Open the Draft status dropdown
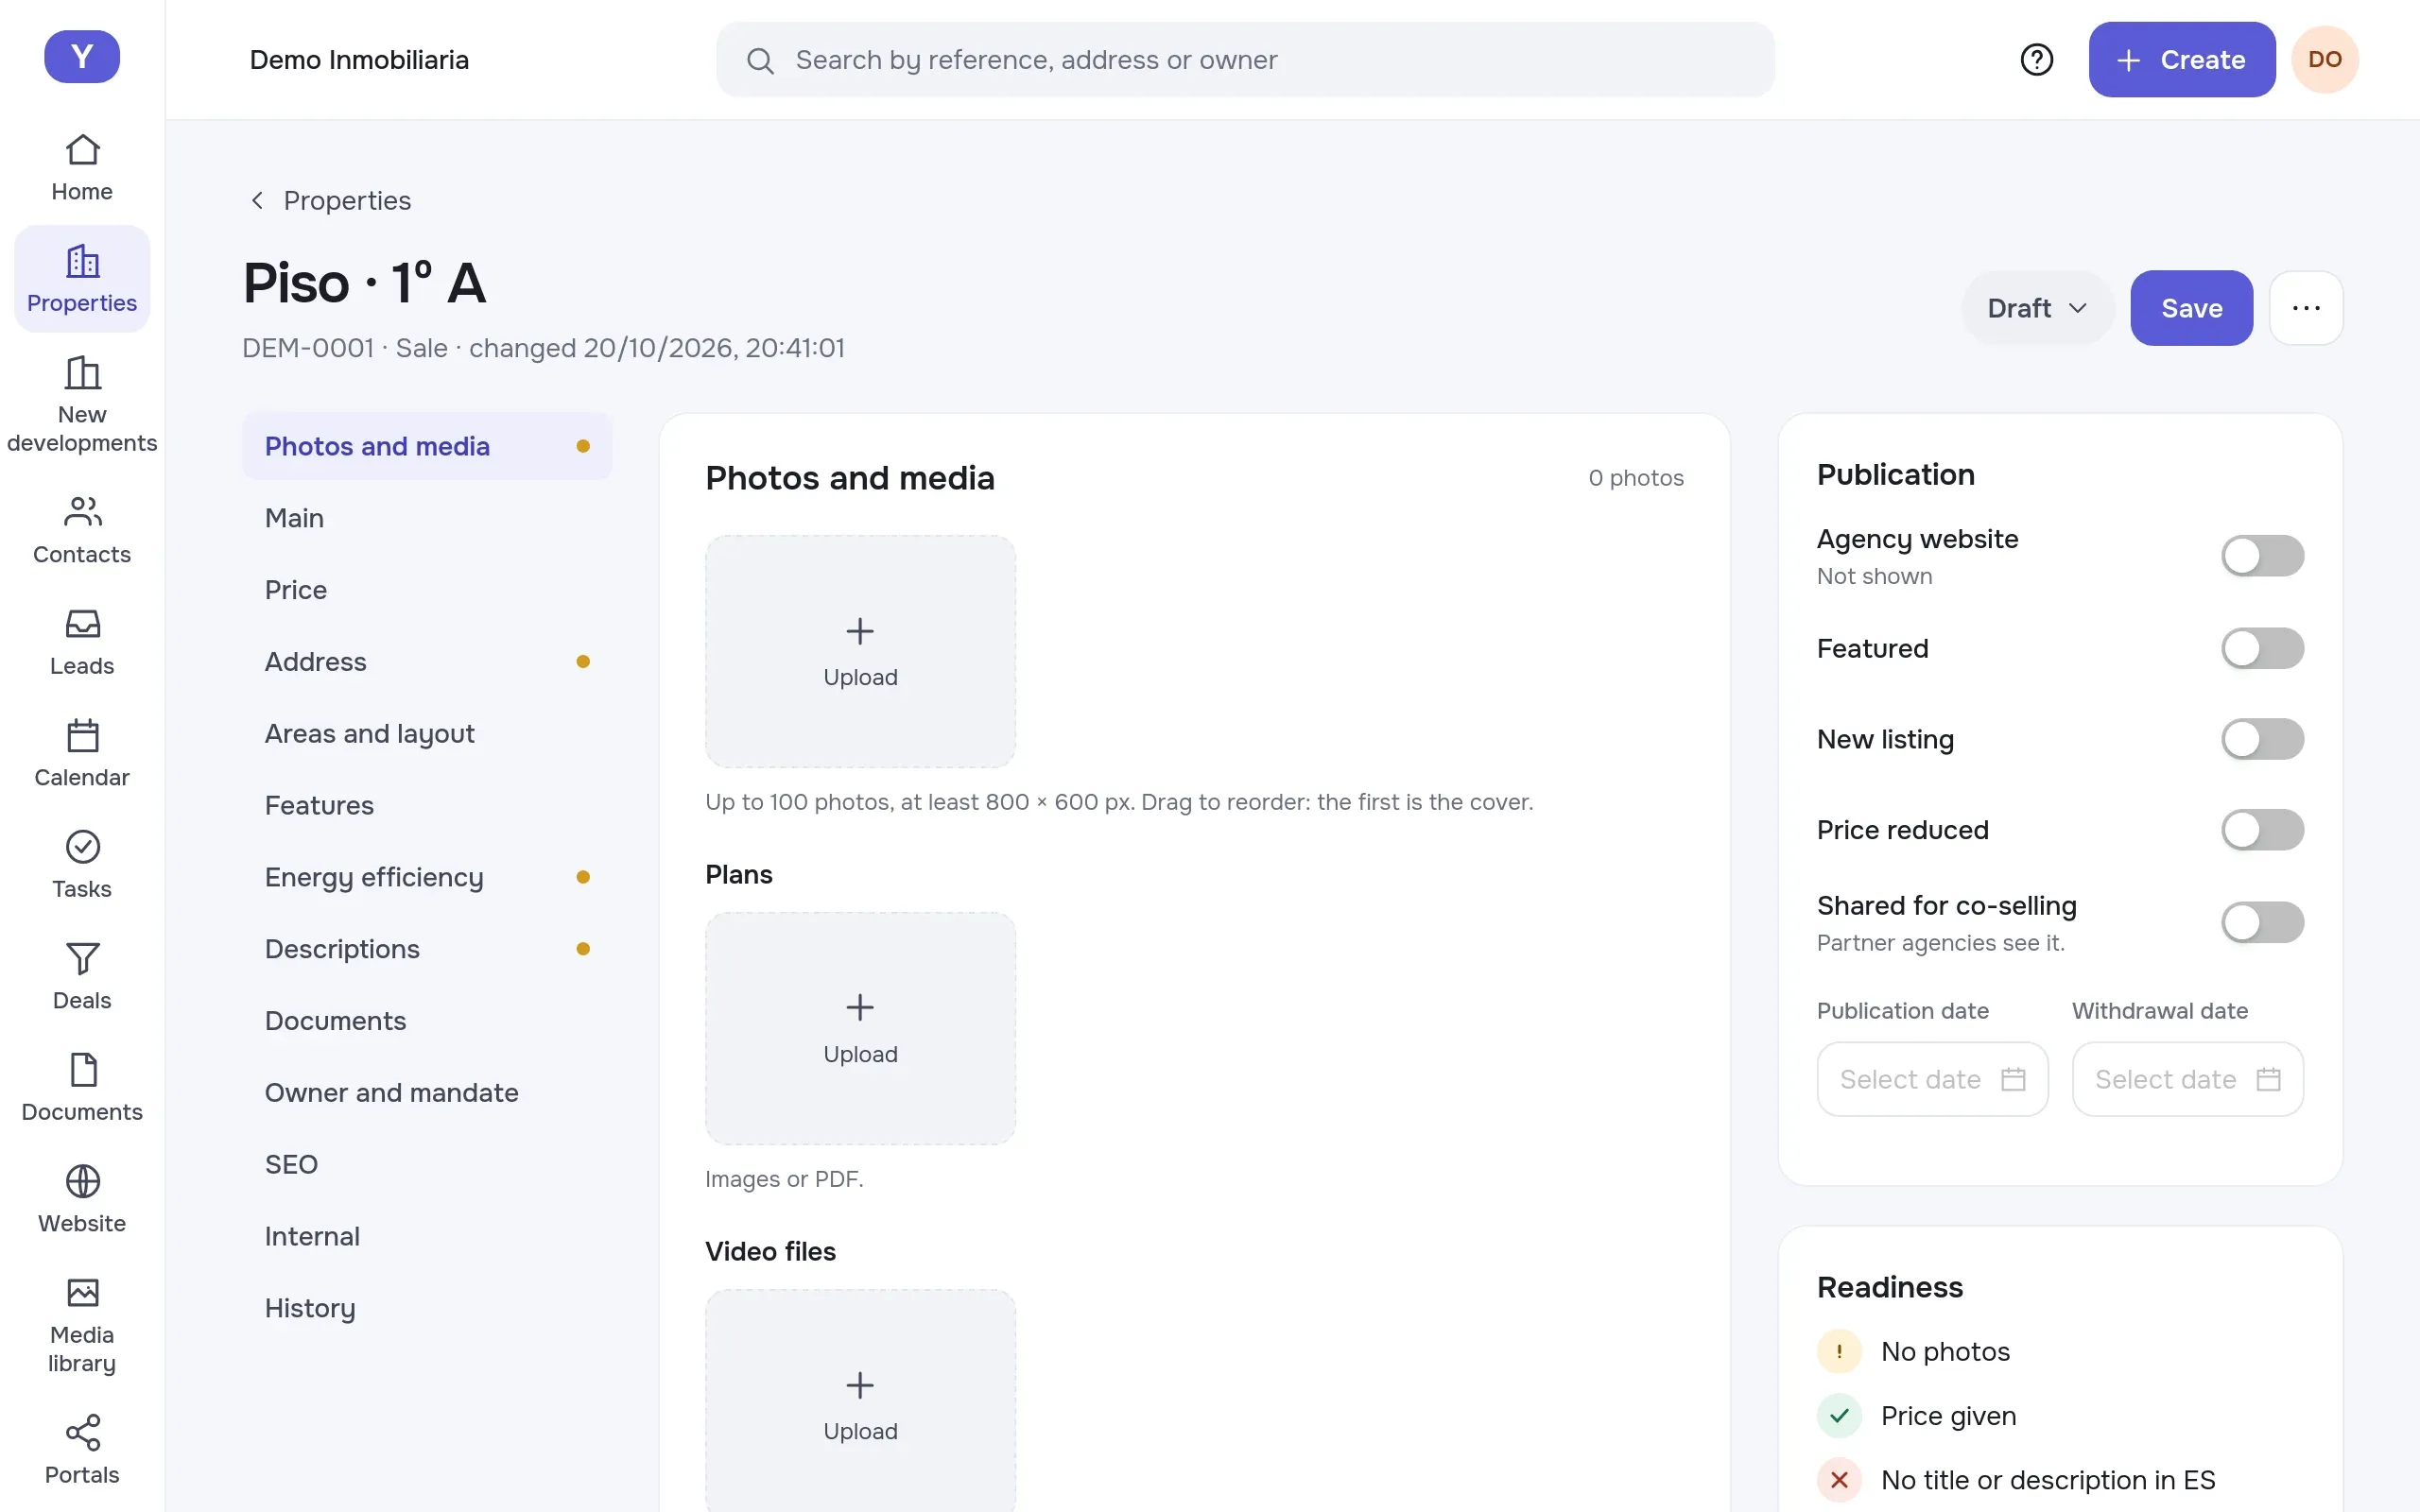This screenshot has height=1512, width=2420. tap(2037, 308)
